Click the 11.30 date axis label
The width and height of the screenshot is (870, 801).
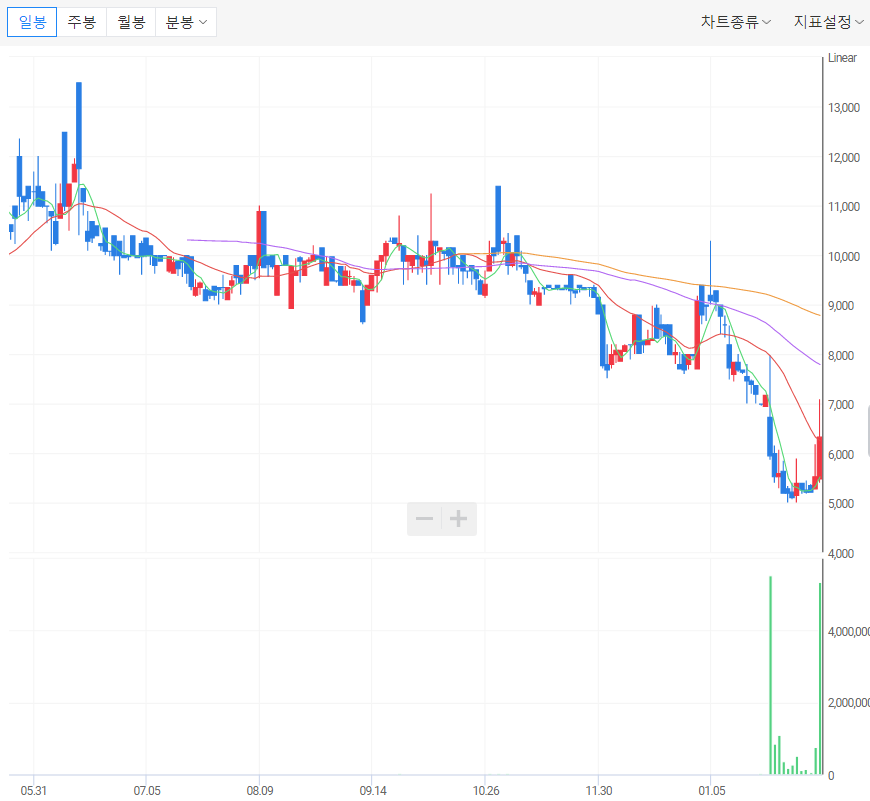tap(599, 790)
